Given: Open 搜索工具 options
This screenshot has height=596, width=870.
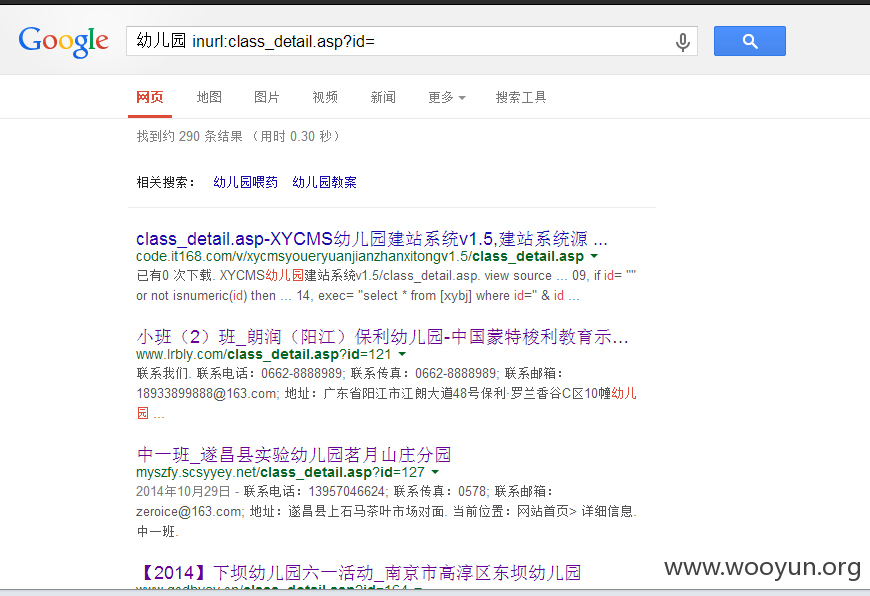Looking at the screenshot, I should (520, 98).
